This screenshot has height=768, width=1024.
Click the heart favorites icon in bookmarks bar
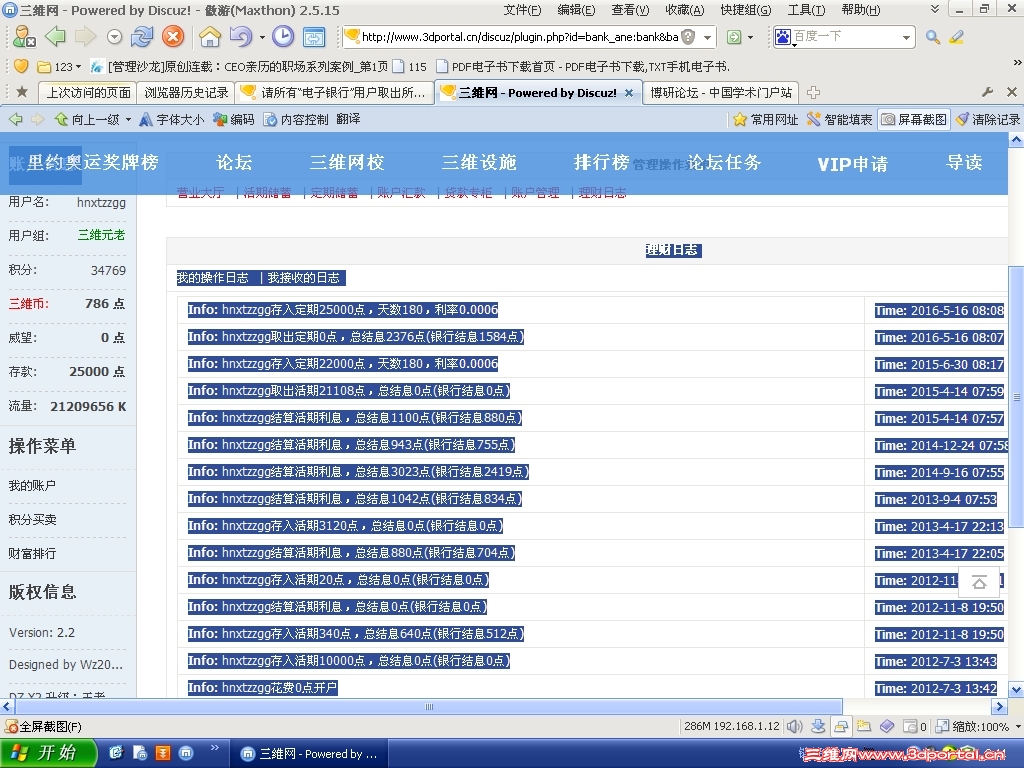[x=21, y=66]
